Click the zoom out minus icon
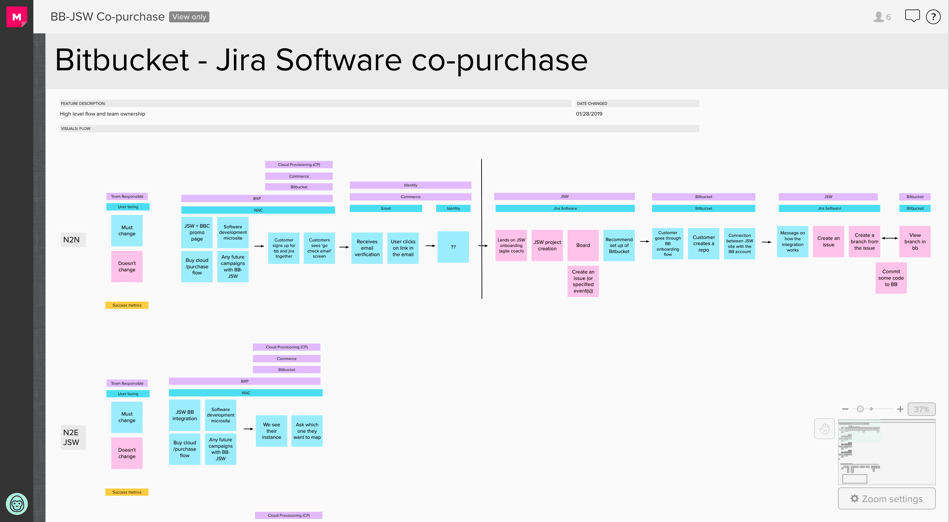The width and height of the screenshot is (949, 522). click(x=845, y=409)
